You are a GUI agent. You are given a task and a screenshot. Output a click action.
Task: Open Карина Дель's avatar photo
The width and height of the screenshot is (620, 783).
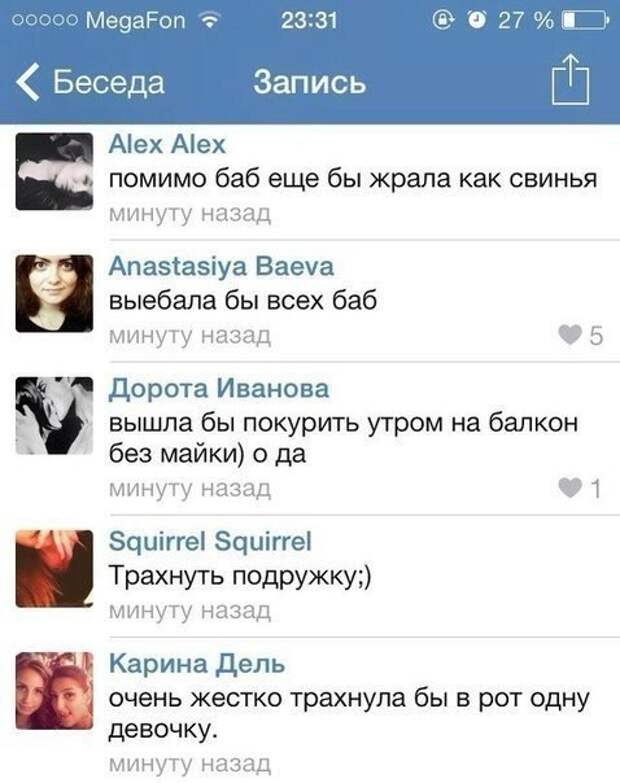(54, 691)
